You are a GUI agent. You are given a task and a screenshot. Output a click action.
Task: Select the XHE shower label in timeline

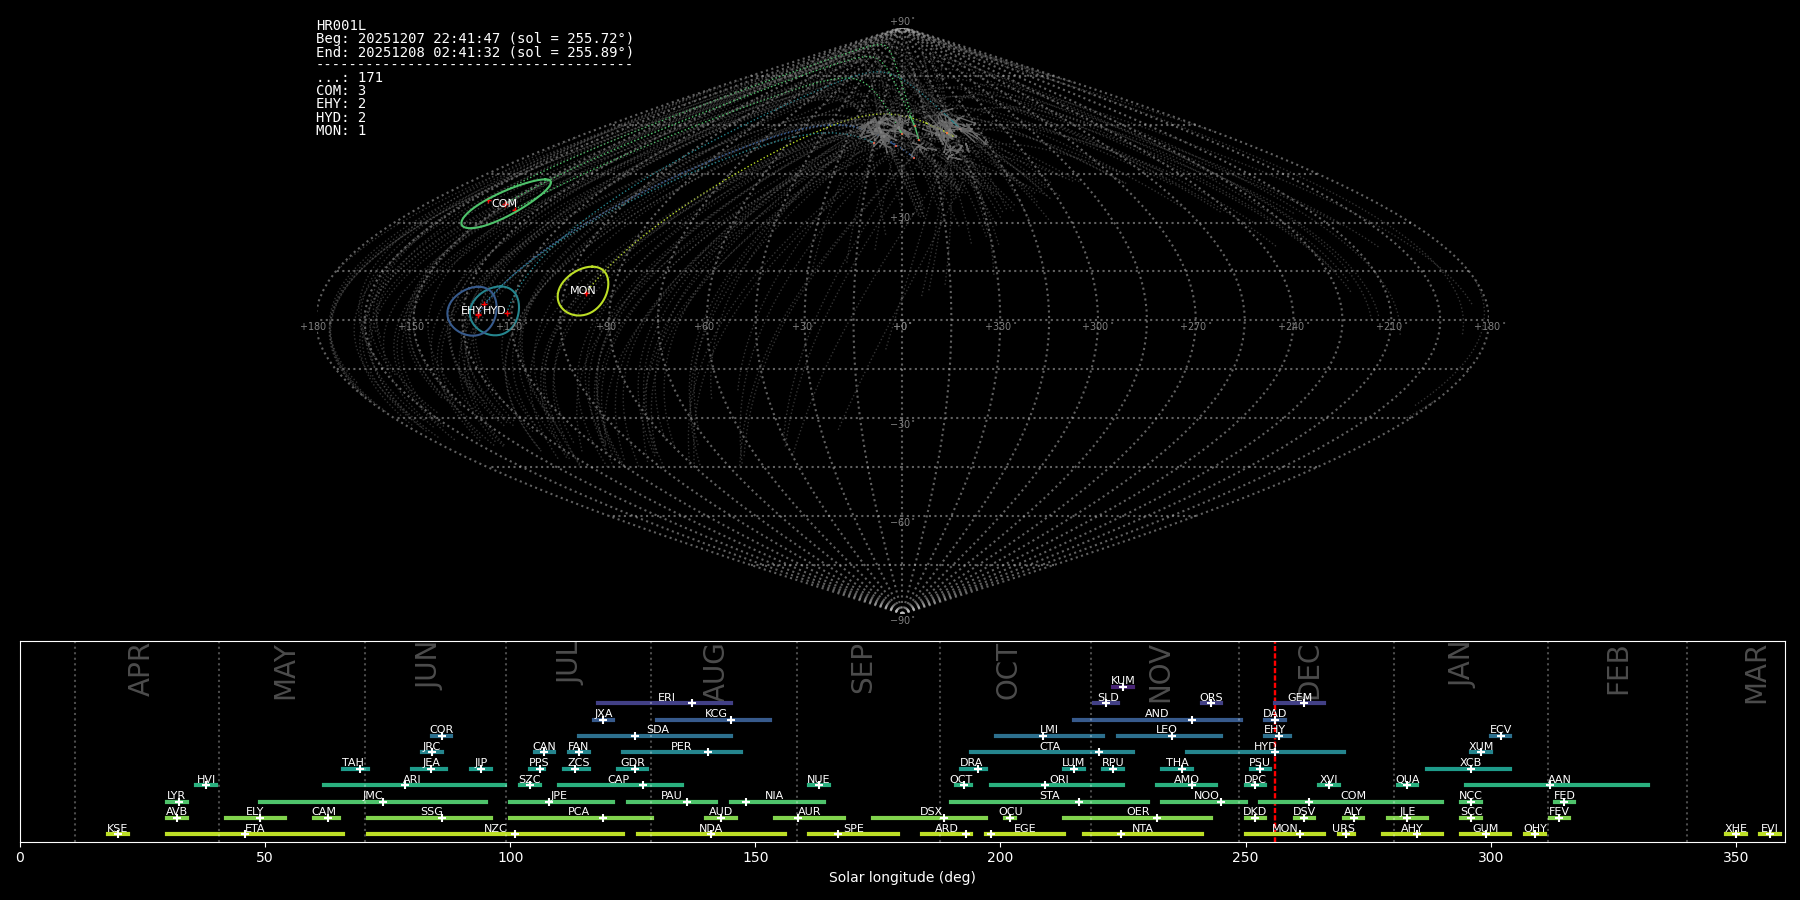tap(1736, 829)
